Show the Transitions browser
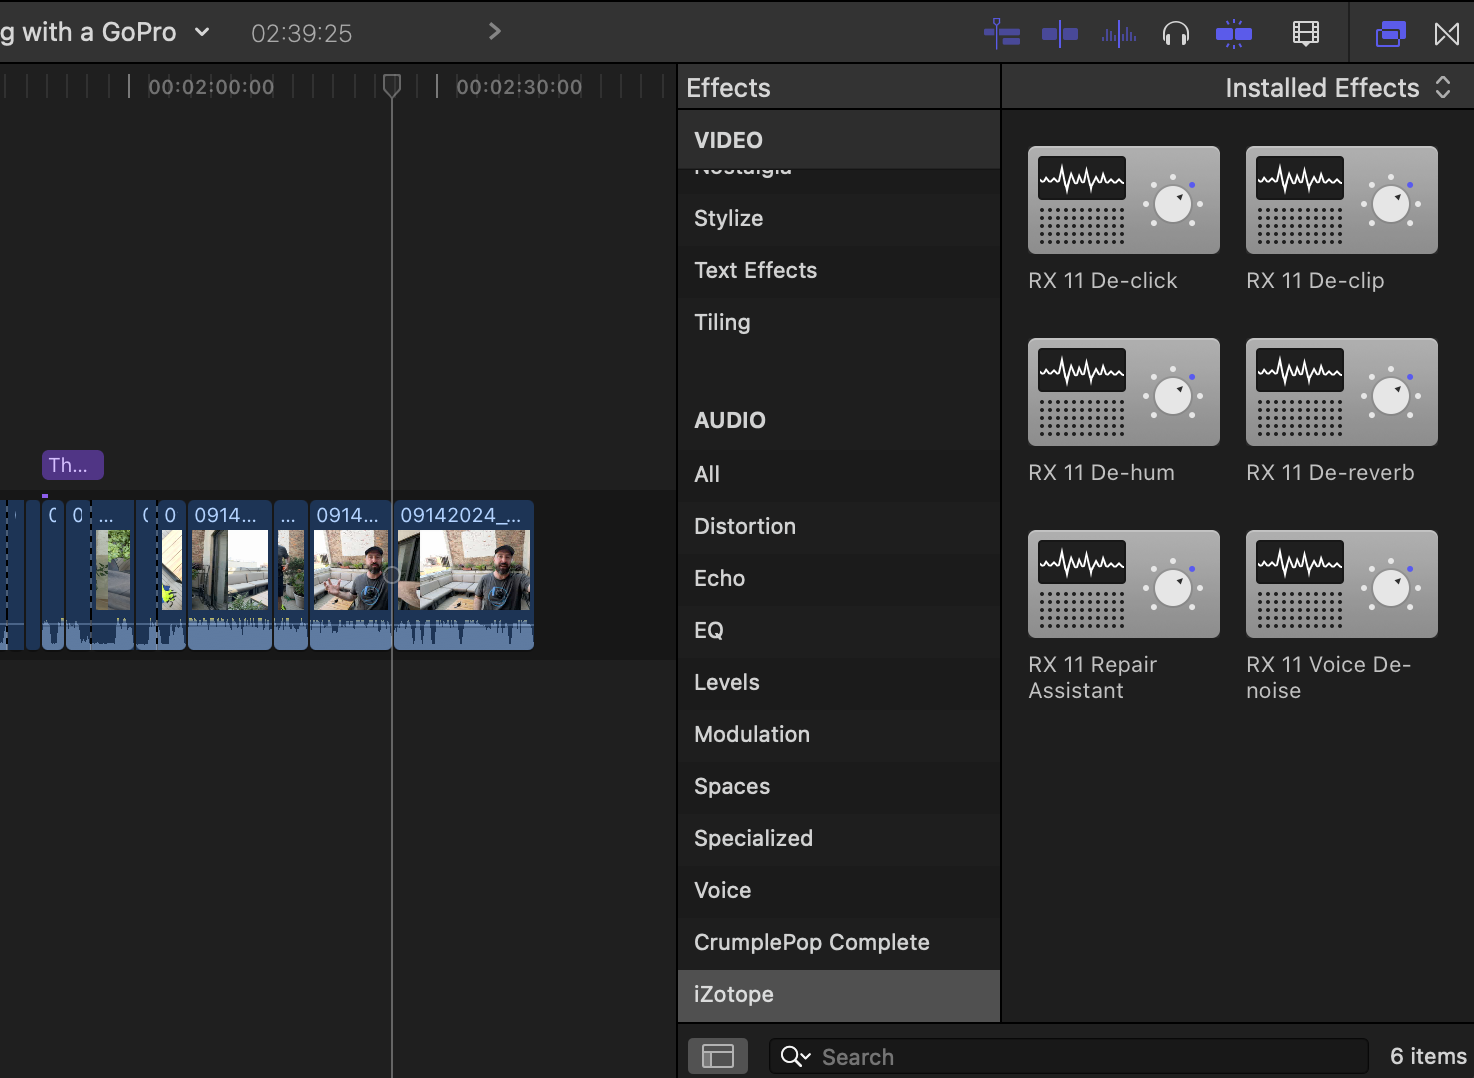Image resolution: width=1474 pixels, height=1078 pixels. tap(1447, 32)
